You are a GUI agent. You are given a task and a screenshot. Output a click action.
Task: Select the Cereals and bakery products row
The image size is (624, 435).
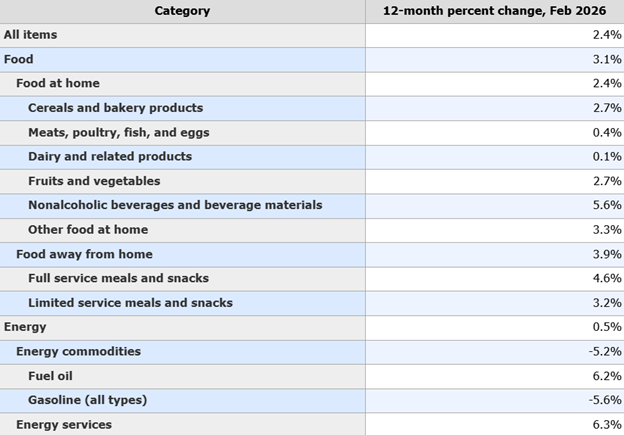coord(312,108)
